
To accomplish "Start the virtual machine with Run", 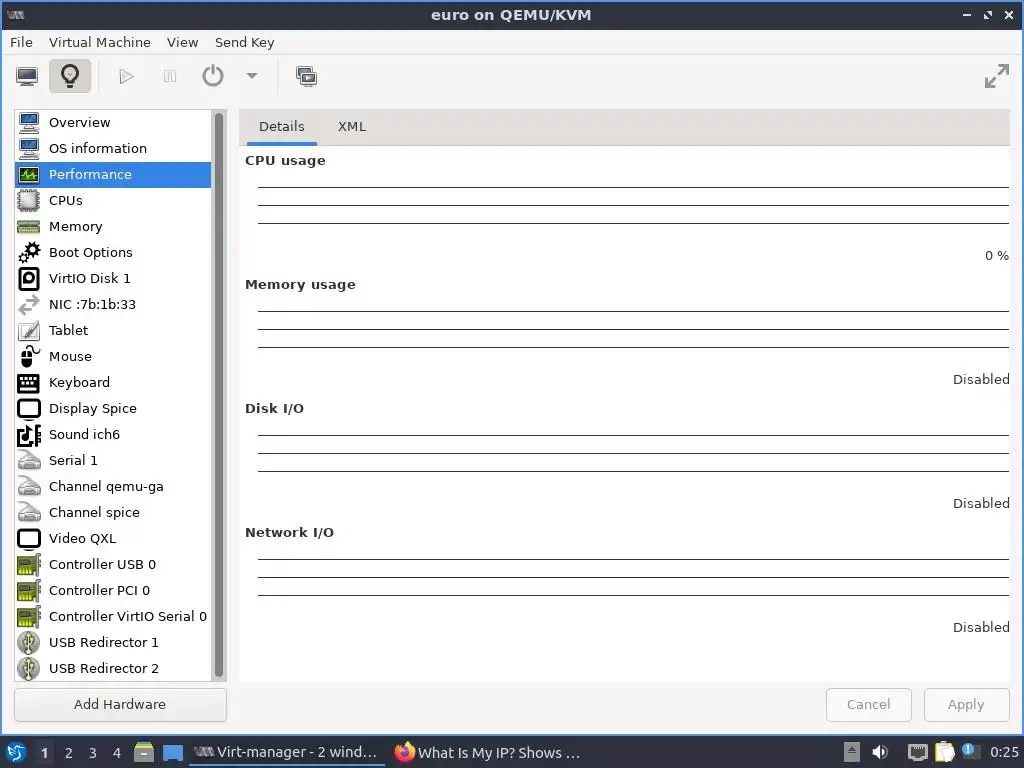I will pos(126,76).
